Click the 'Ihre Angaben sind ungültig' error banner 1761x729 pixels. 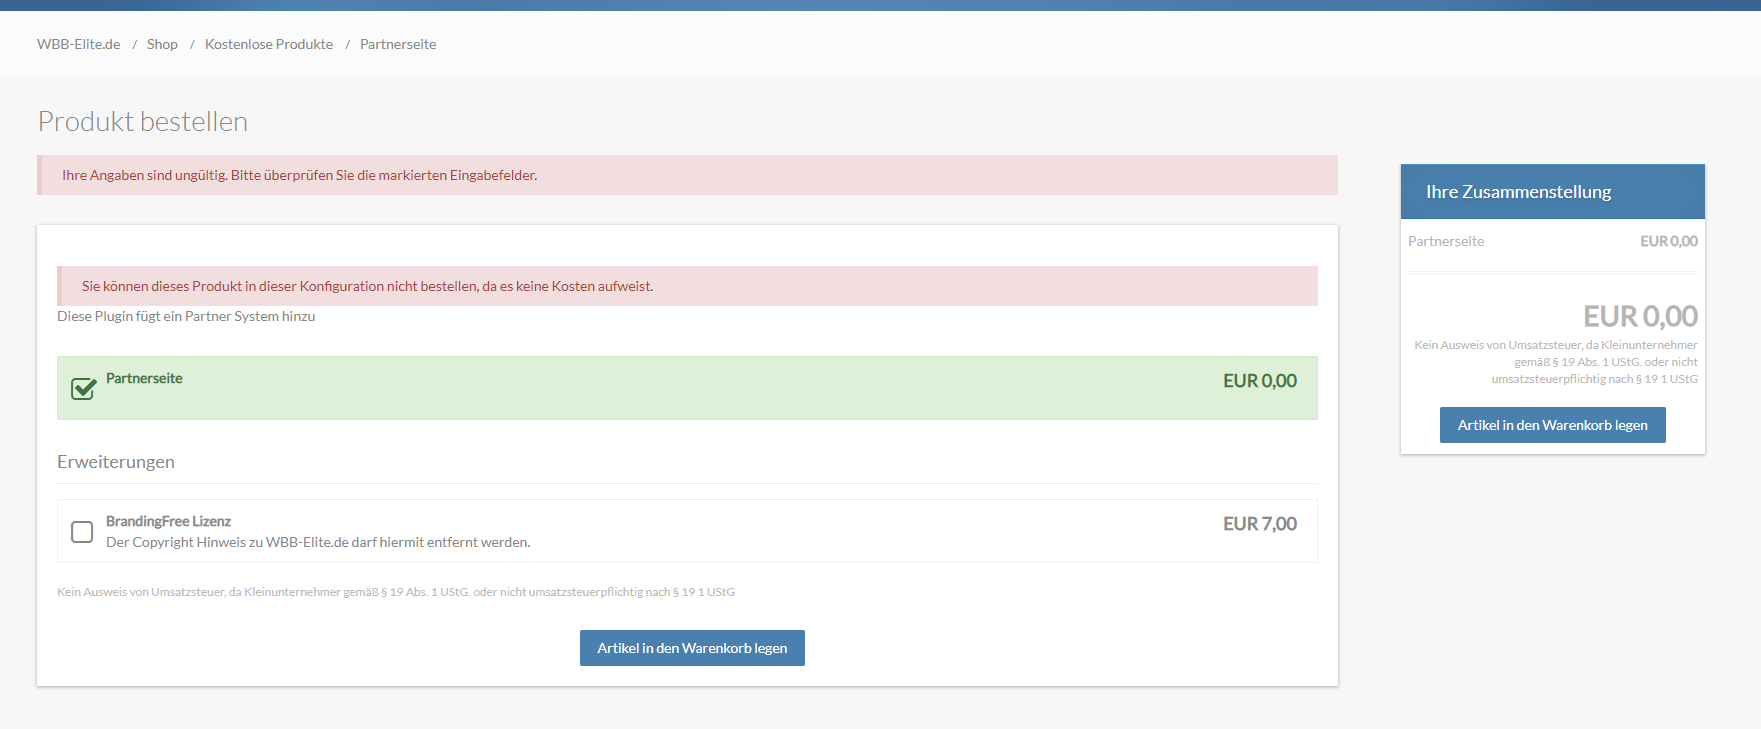[x=300, y=175]
